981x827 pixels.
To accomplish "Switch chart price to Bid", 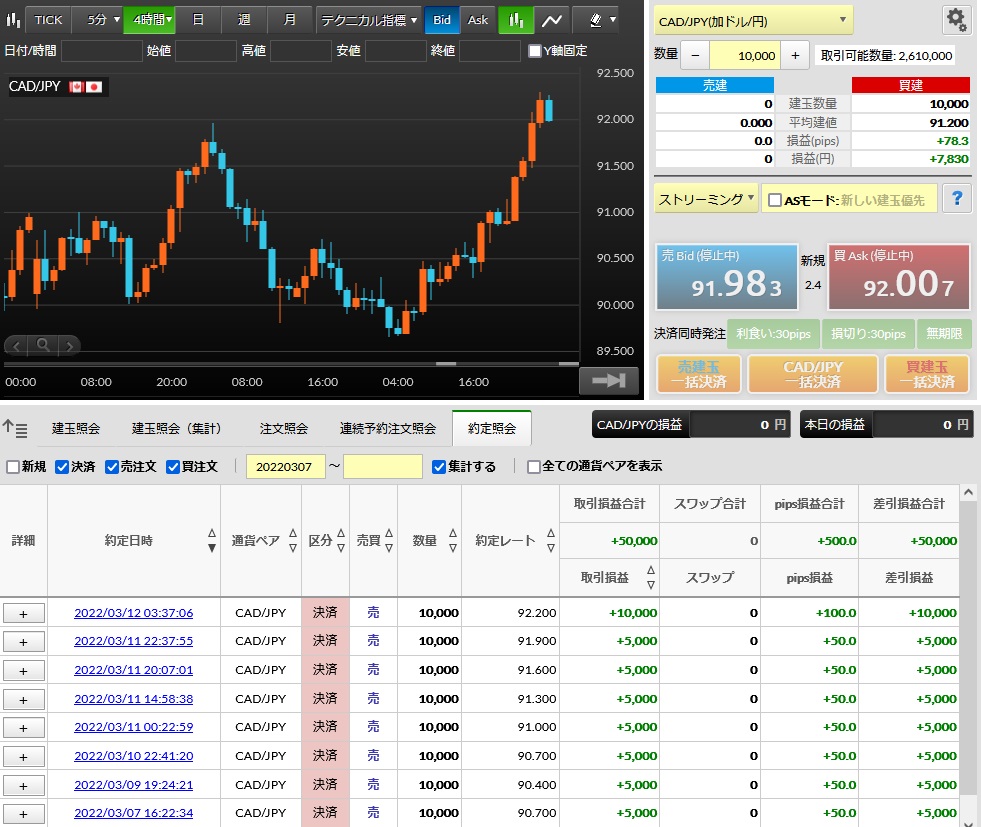I will 442,20.
